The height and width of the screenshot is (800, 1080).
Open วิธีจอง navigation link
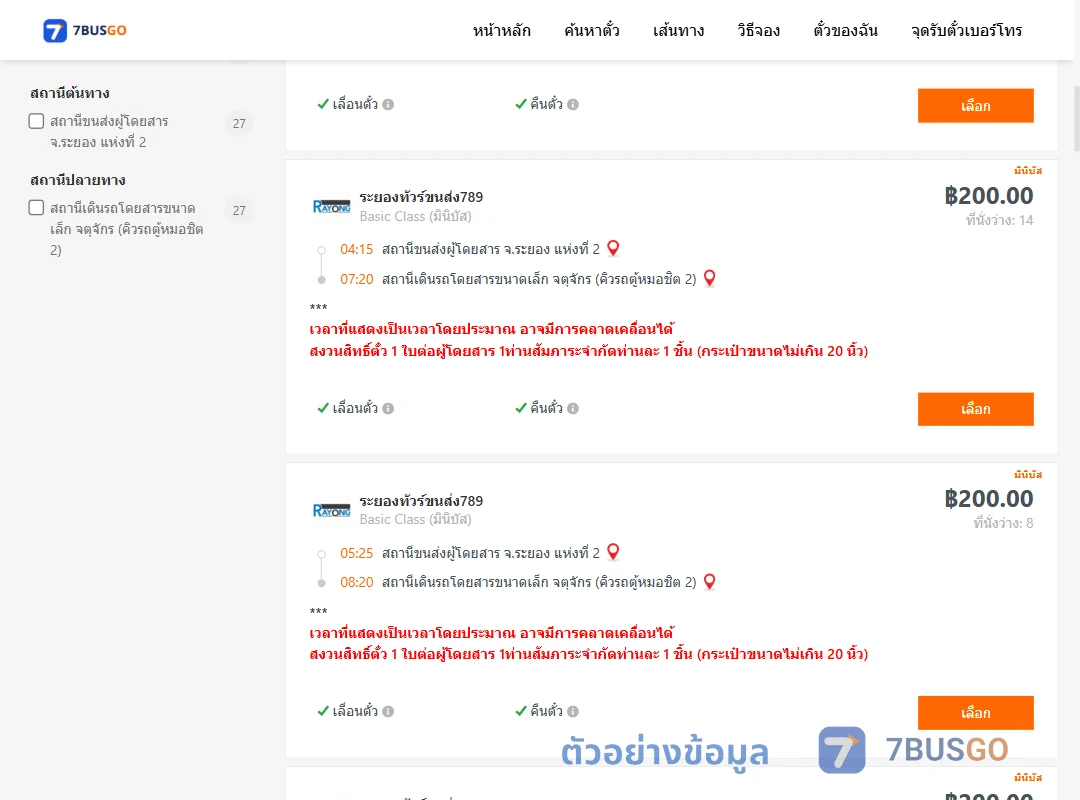[x=758, y=30]
